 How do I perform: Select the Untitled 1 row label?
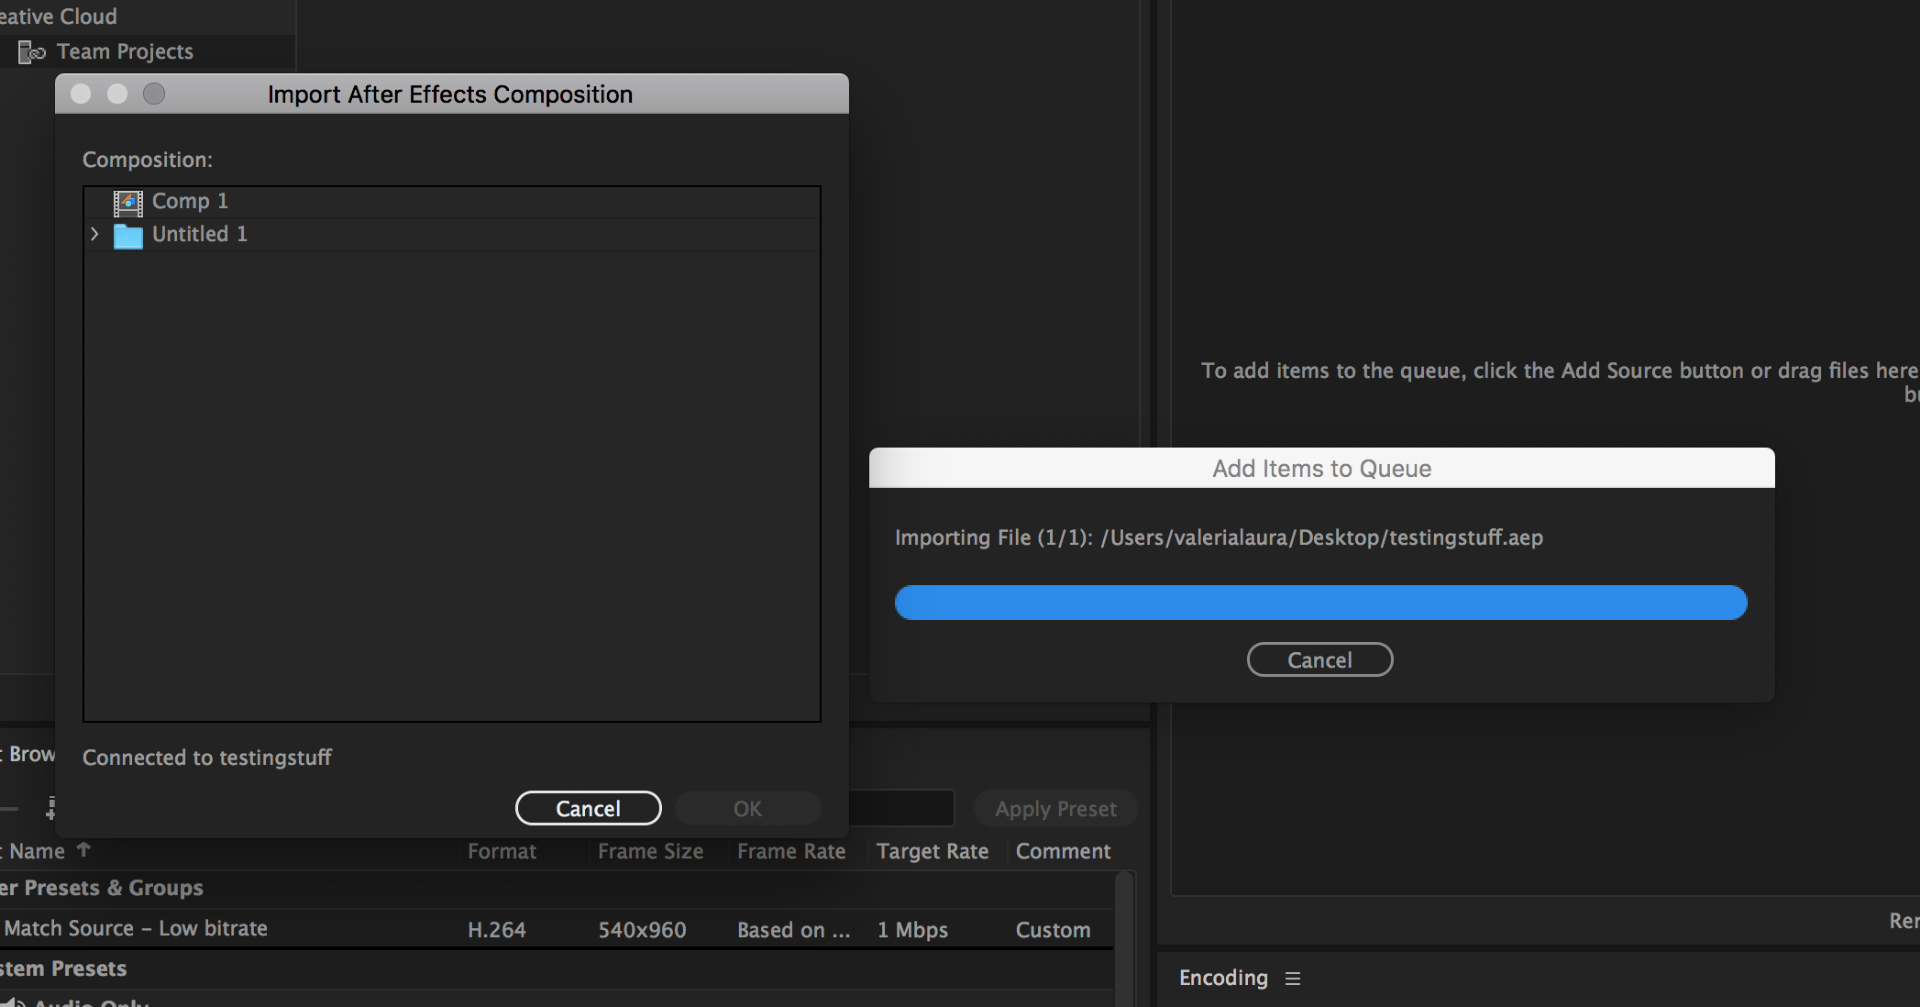(x=200, y=234)
